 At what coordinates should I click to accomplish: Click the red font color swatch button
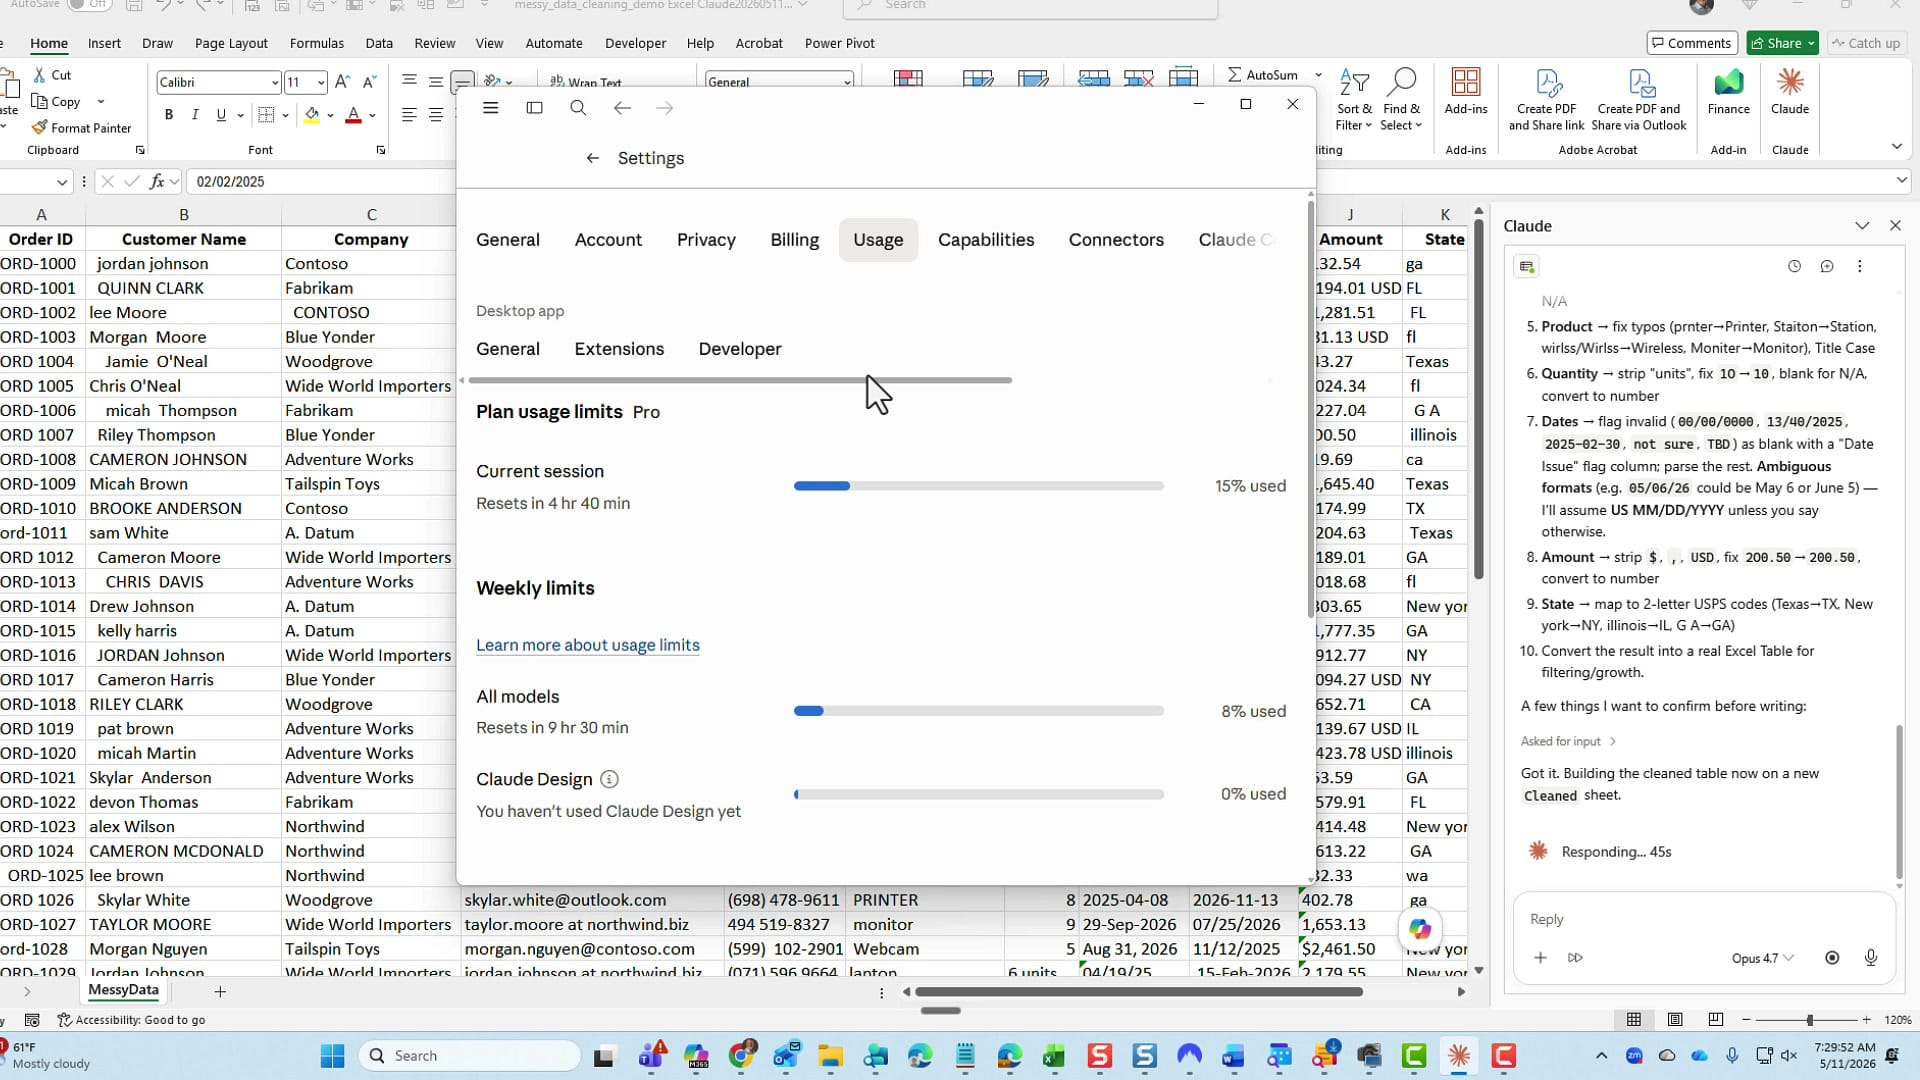tap(353, 116)
